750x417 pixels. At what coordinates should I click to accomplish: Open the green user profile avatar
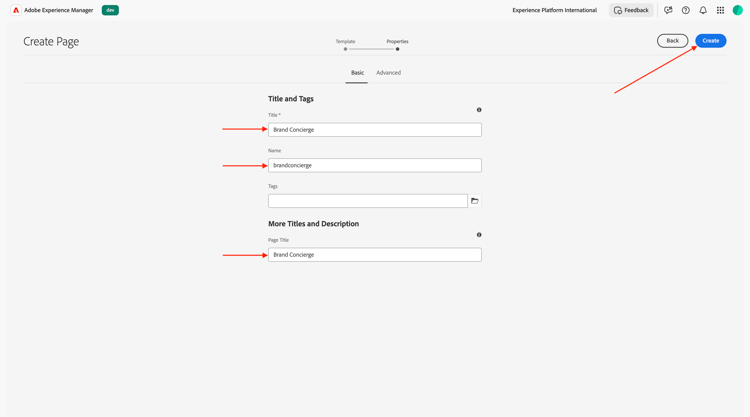[738, 10]
